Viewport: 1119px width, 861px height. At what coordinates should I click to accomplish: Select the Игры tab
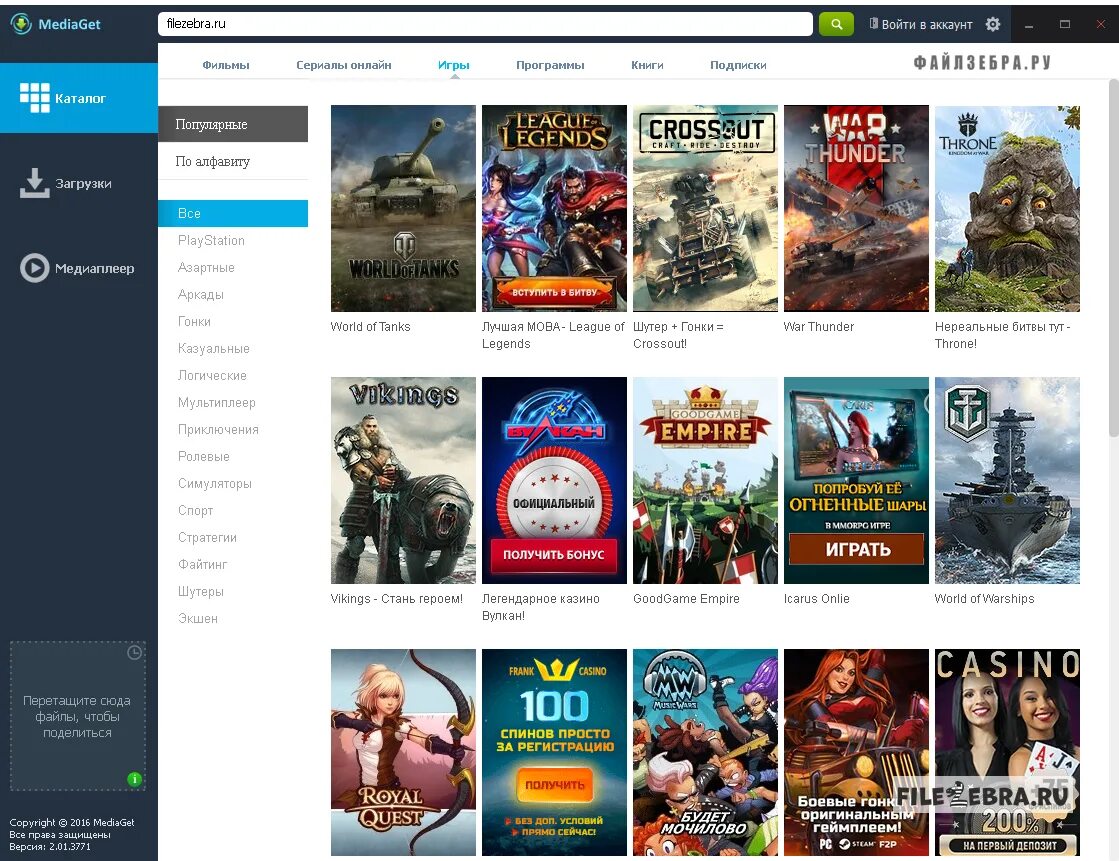454,65
